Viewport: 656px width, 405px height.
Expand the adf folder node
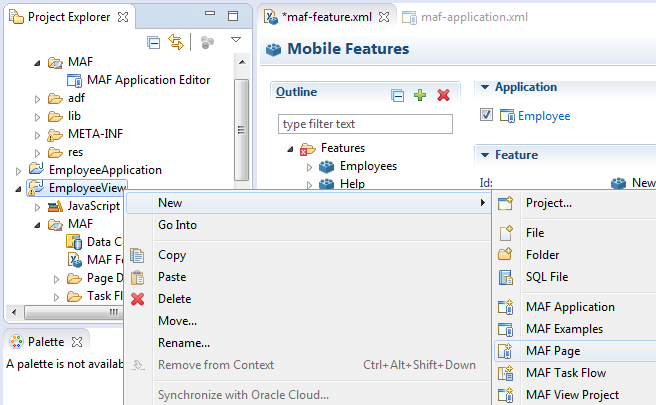click(x=37, y=99)
